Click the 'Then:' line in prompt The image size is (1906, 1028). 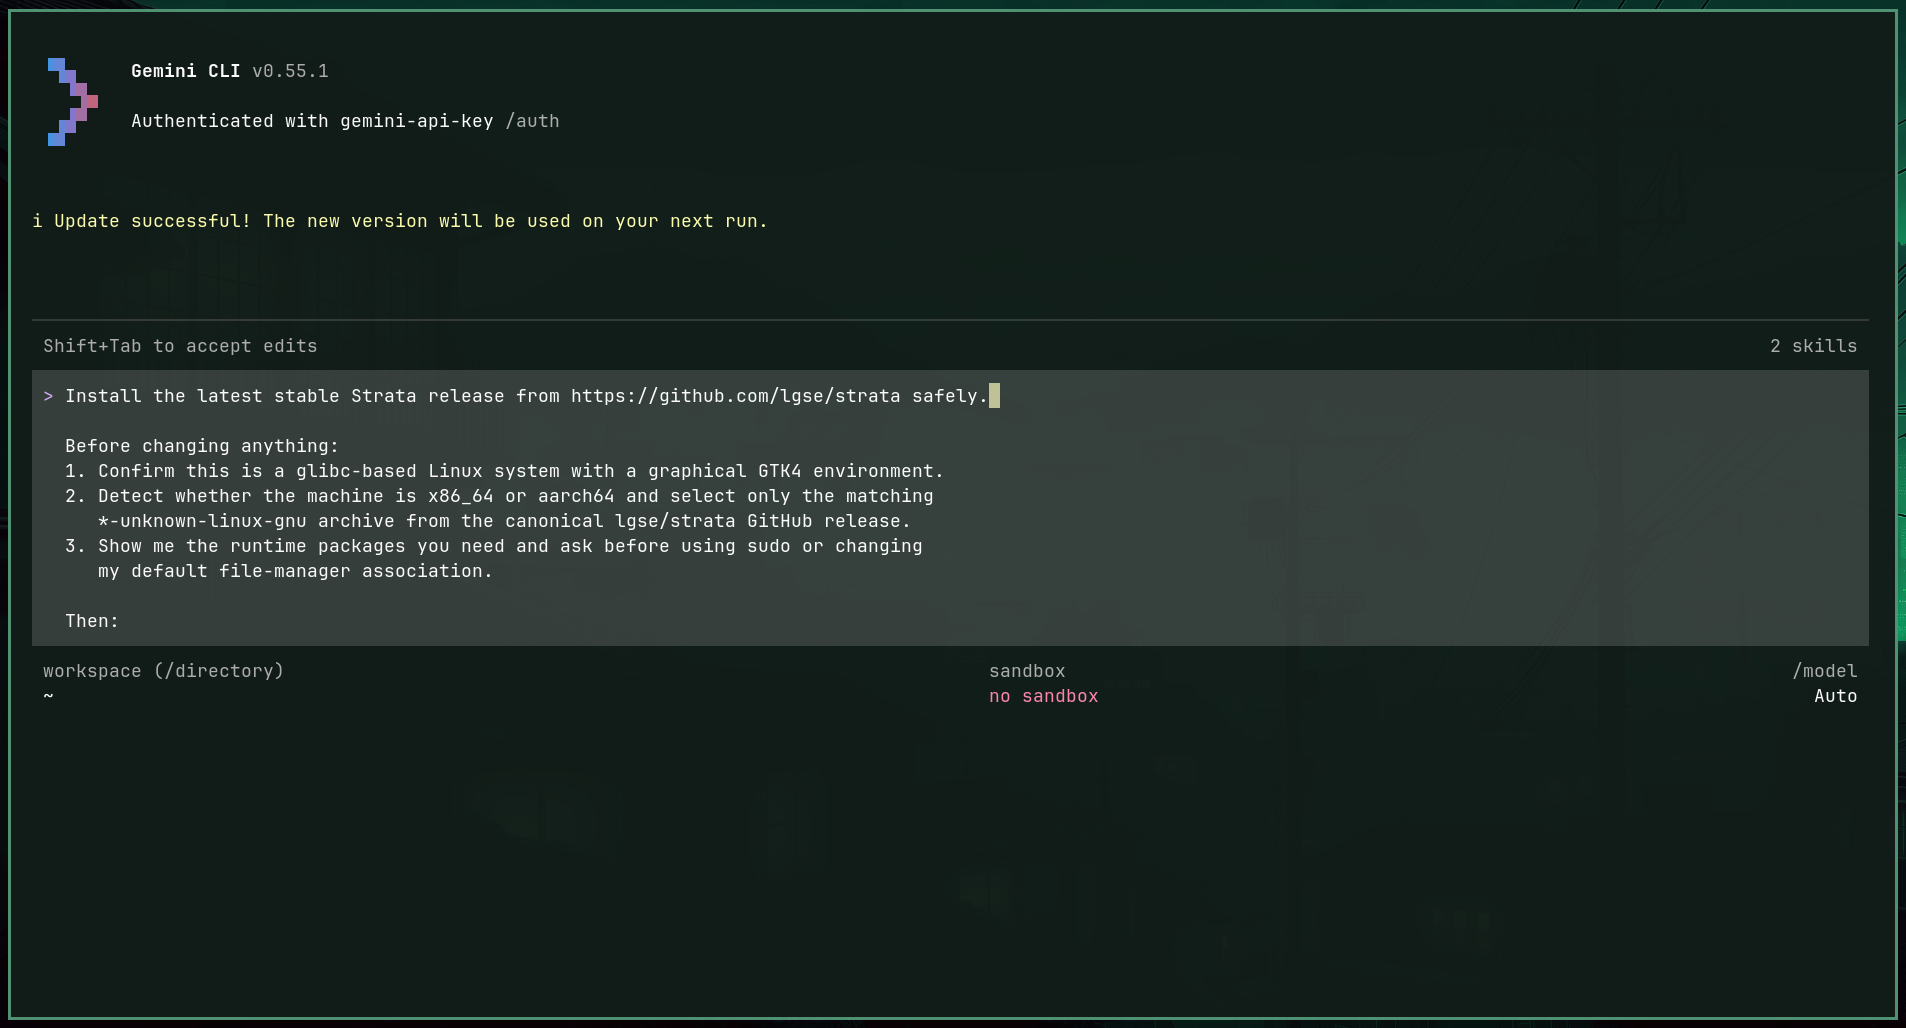92,621
